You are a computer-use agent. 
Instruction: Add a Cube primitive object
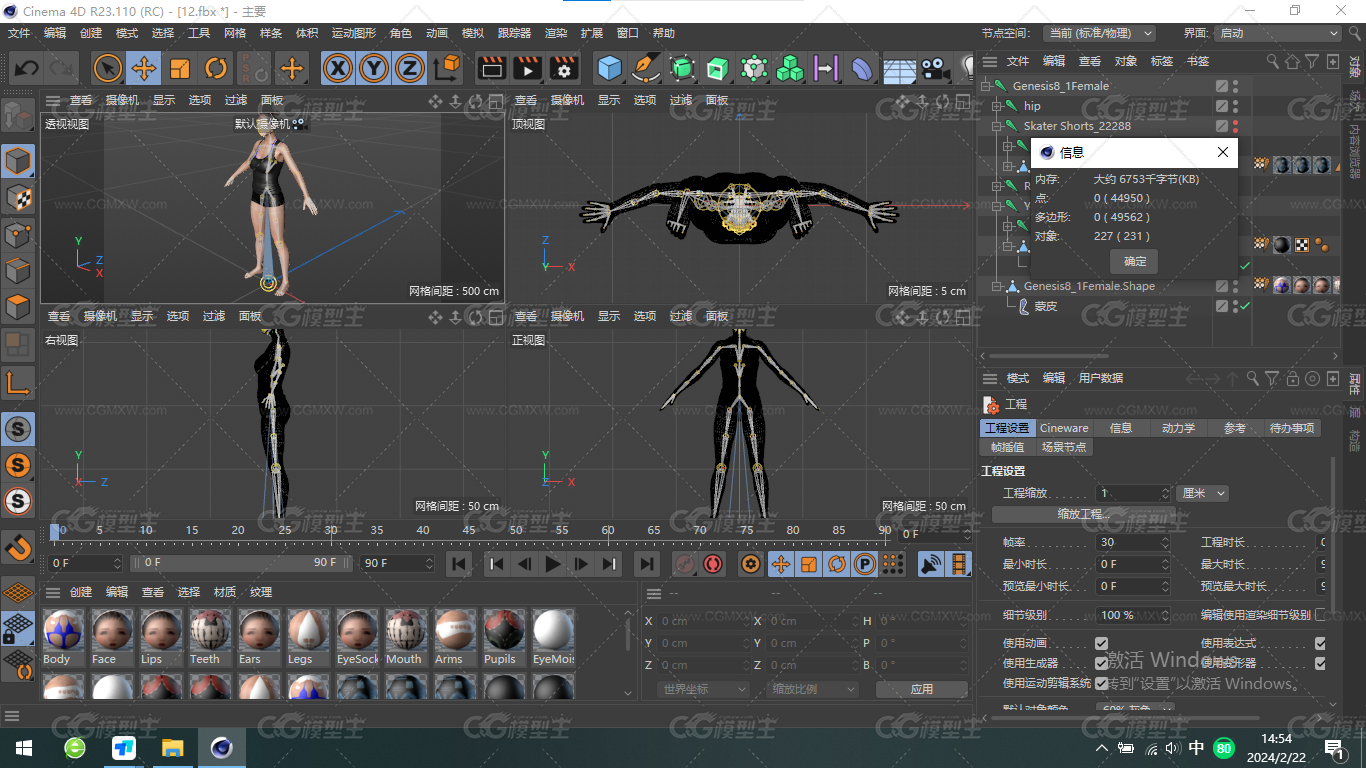click(x=609, y=68)
